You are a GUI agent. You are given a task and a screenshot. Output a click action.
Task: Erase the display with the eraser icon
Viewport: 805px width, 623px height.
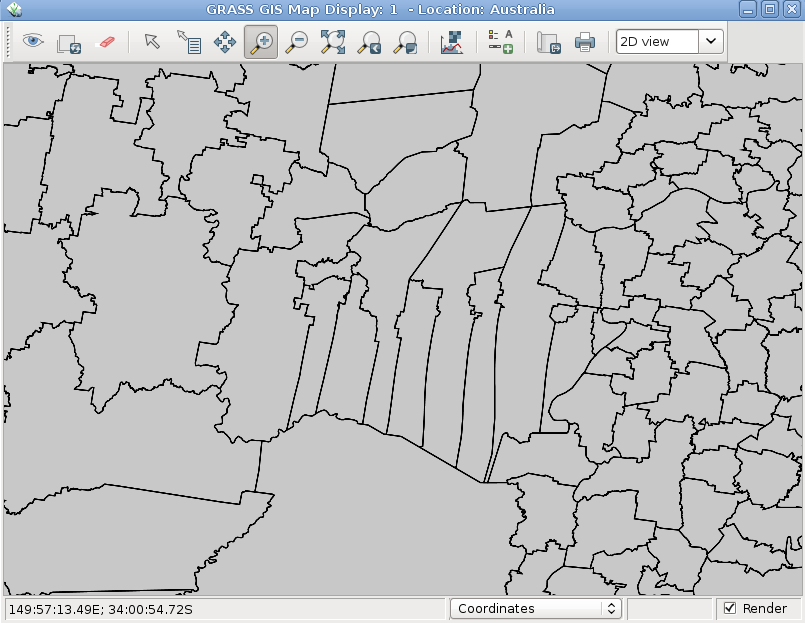(105, 42)
